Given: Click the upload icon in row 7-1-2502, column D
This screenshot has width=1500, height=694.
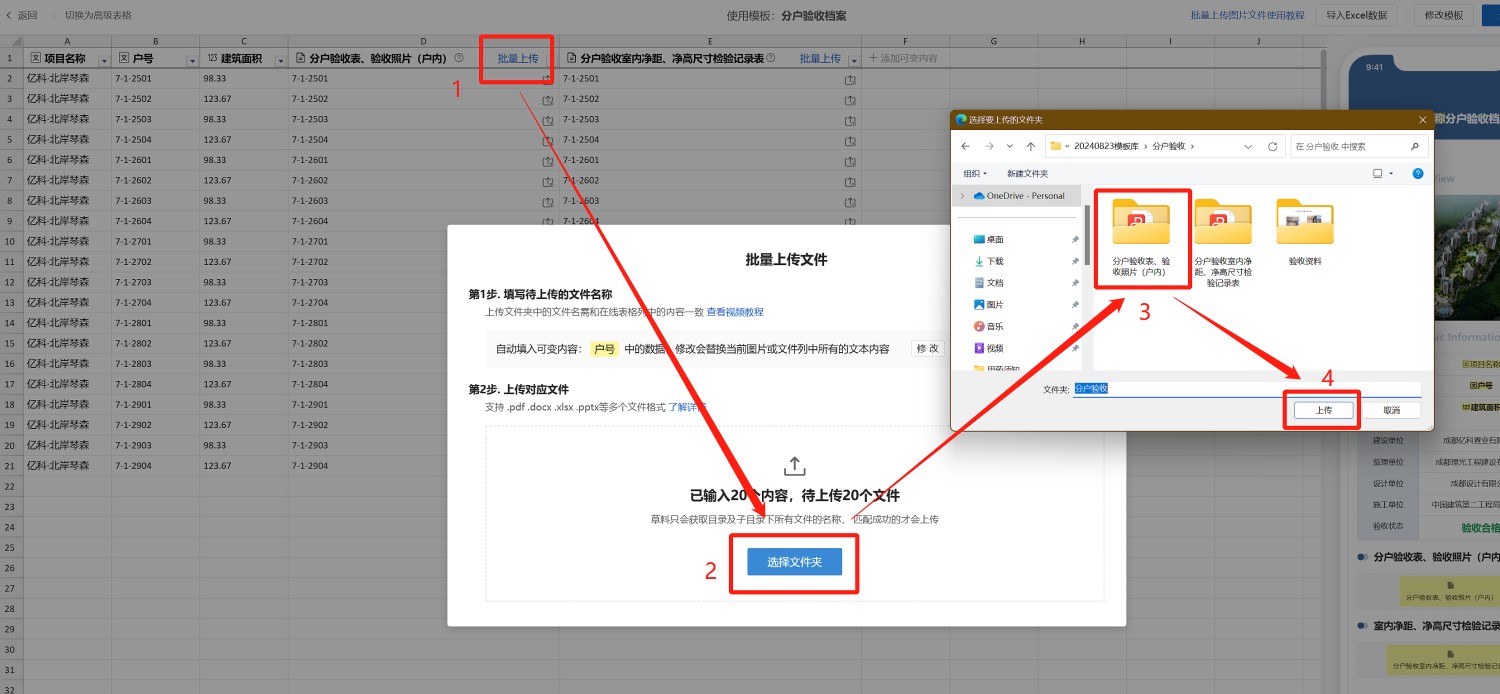Looking at the screenshot, I should point(548,99).
